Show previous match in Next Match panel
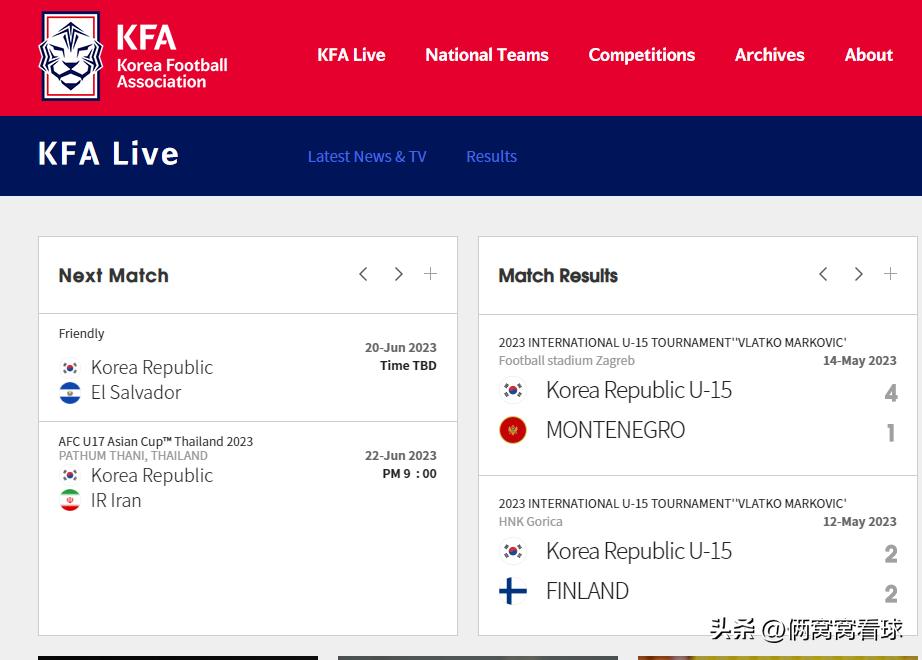 pos(363,274)
